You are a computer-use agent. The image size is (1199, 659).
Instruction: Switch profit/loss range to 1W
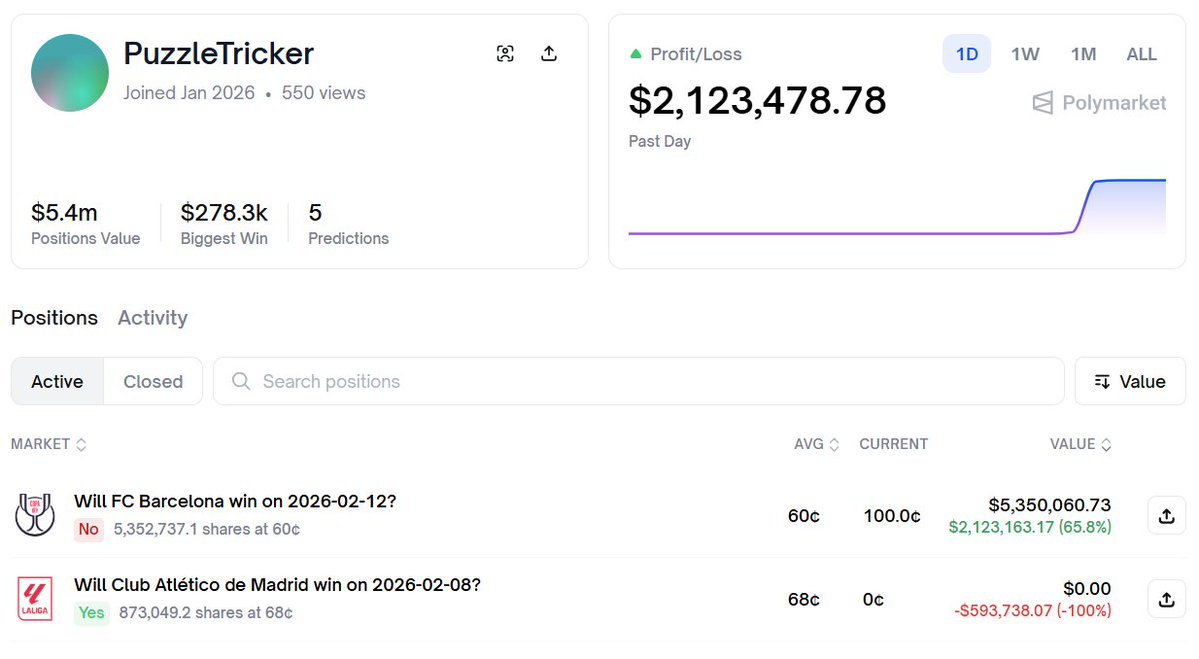[x=1025, y=54]
